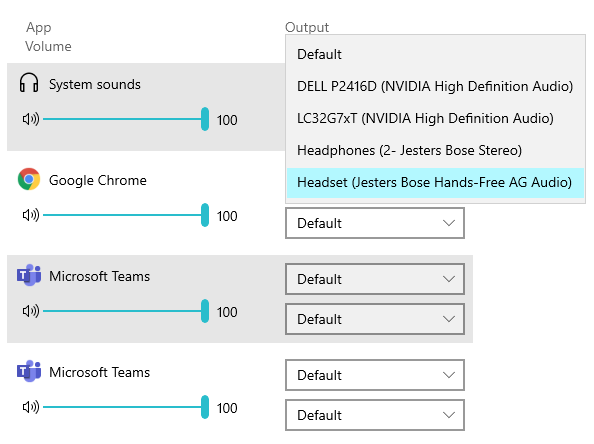
Task: Open second Microsoft Teams output dropdown
Action: pyautogui.click(x=375, y=375)
